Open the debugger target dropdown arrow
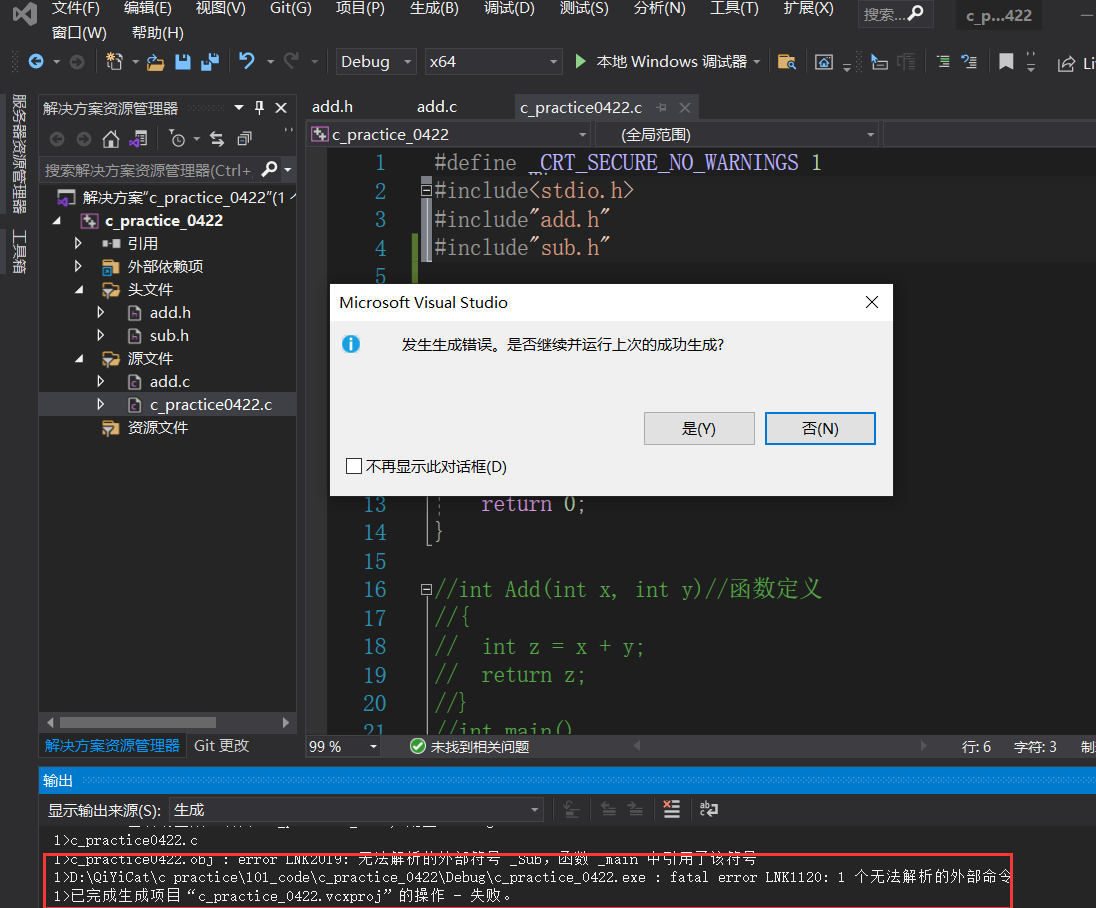Viewport: 1096px width, 908px height. 757,62
